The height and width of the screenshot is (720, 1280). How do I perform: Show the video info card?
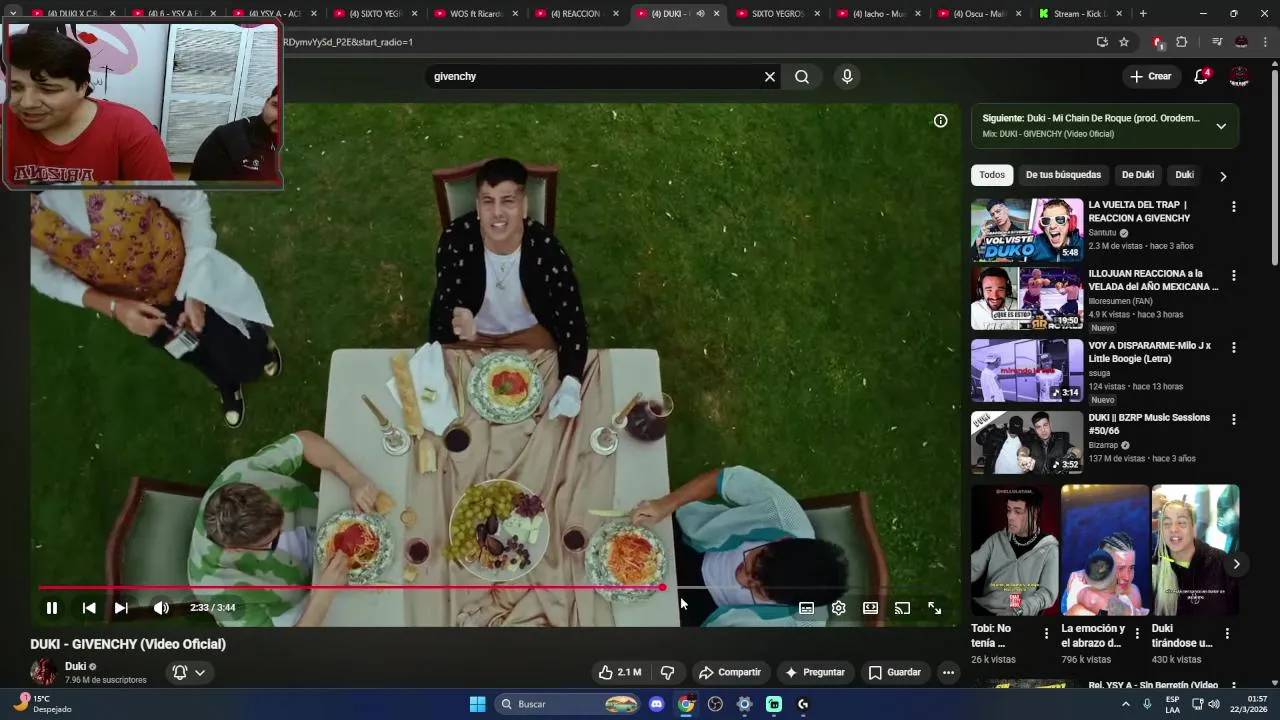coord(940,121)
